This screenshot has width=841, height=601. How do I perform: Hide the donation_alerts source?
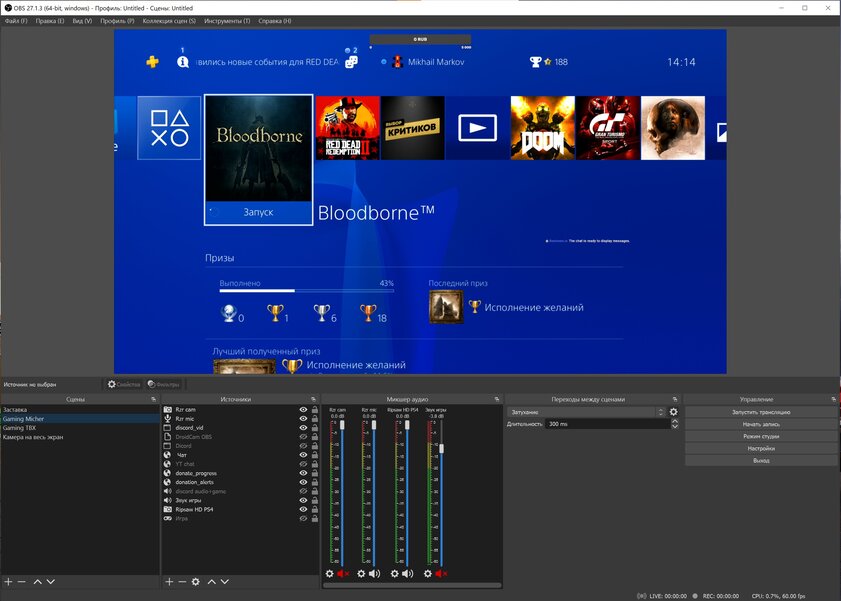(303, 482)
